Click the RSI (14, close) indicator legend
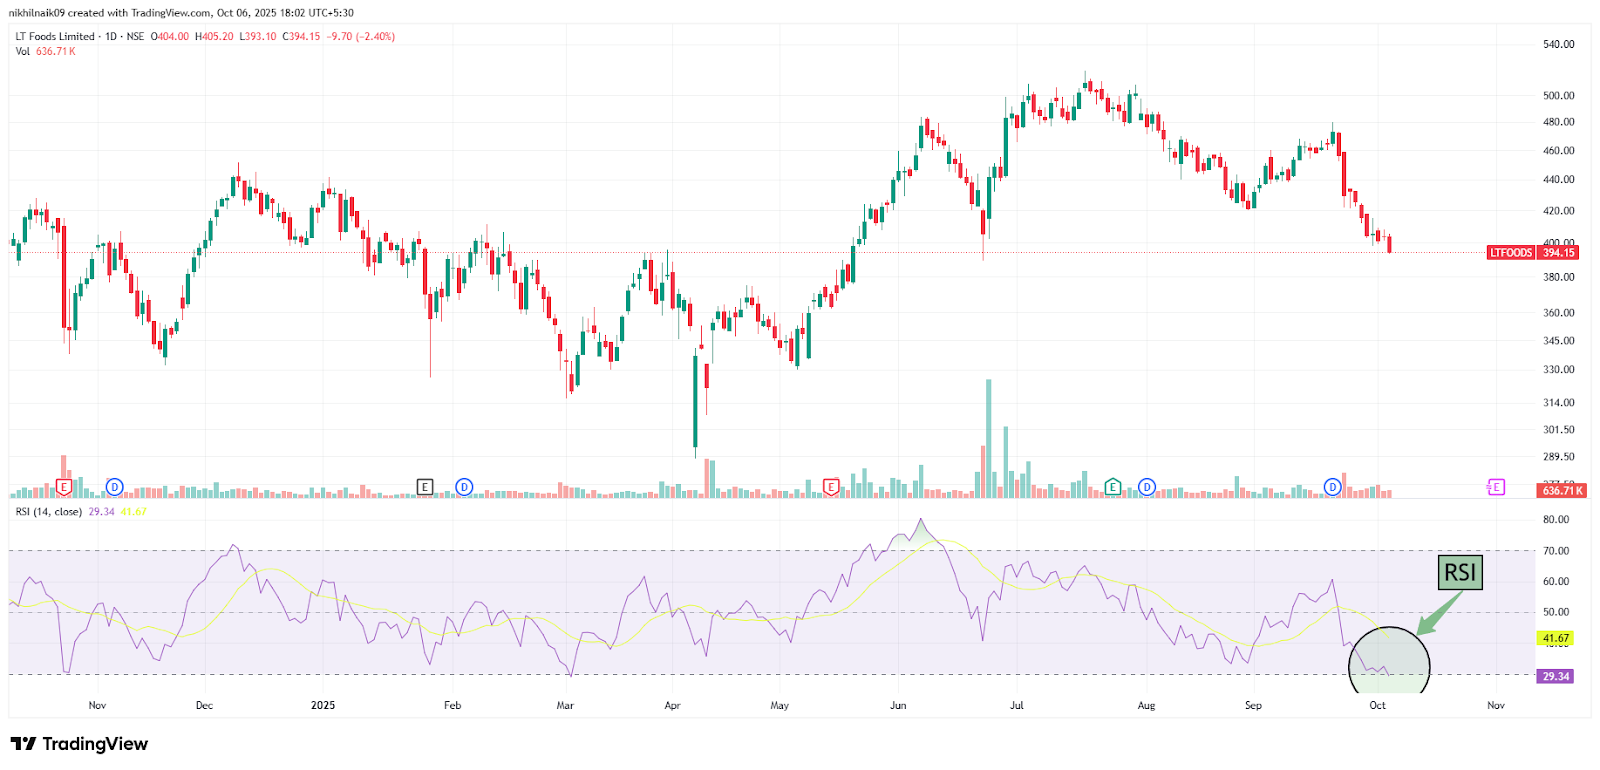The width and height of the screenshot is (1600, 770). (48, 512)
